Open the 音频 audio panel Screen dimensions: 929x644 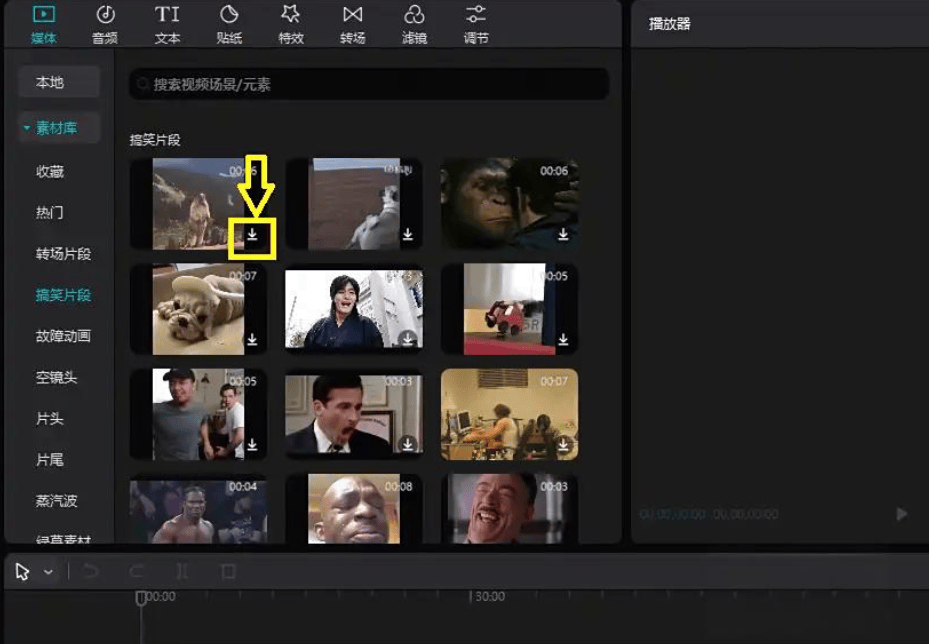coord(105,22)
